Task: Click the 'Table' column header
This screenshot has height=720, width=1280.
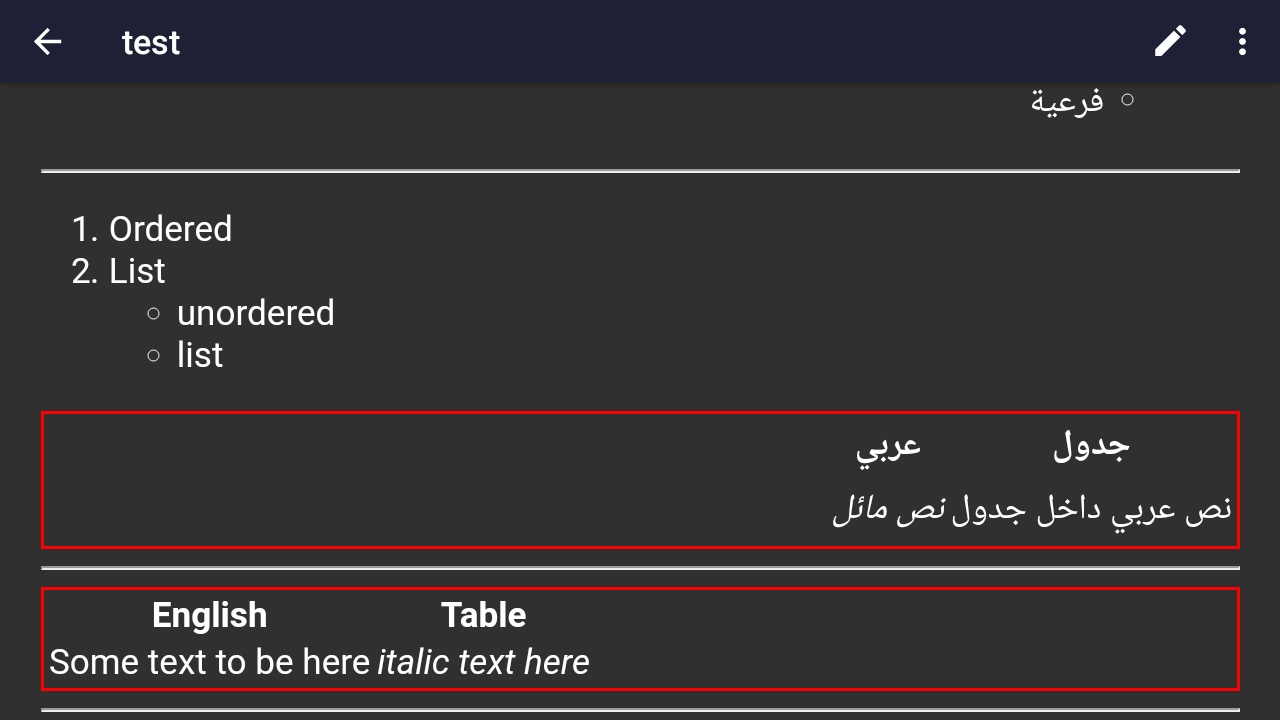Action: click(483, 614)
